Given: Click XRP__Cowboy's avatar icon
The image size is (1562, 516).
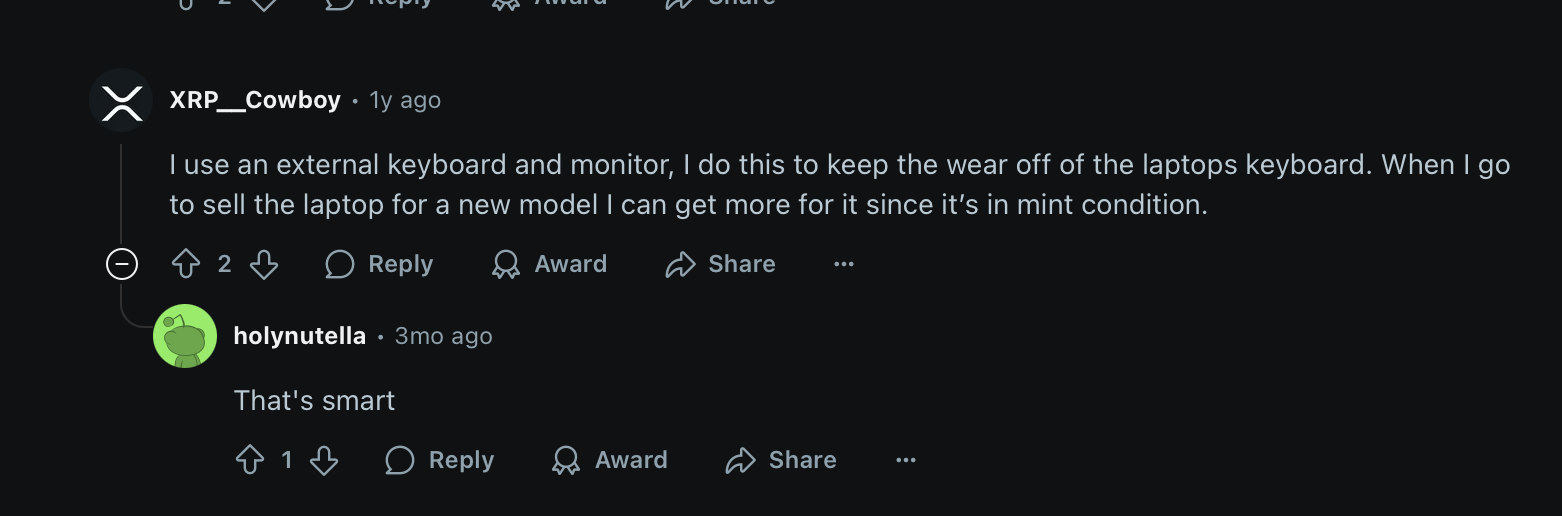Looking at the screenshot, I should click(121, 100).
